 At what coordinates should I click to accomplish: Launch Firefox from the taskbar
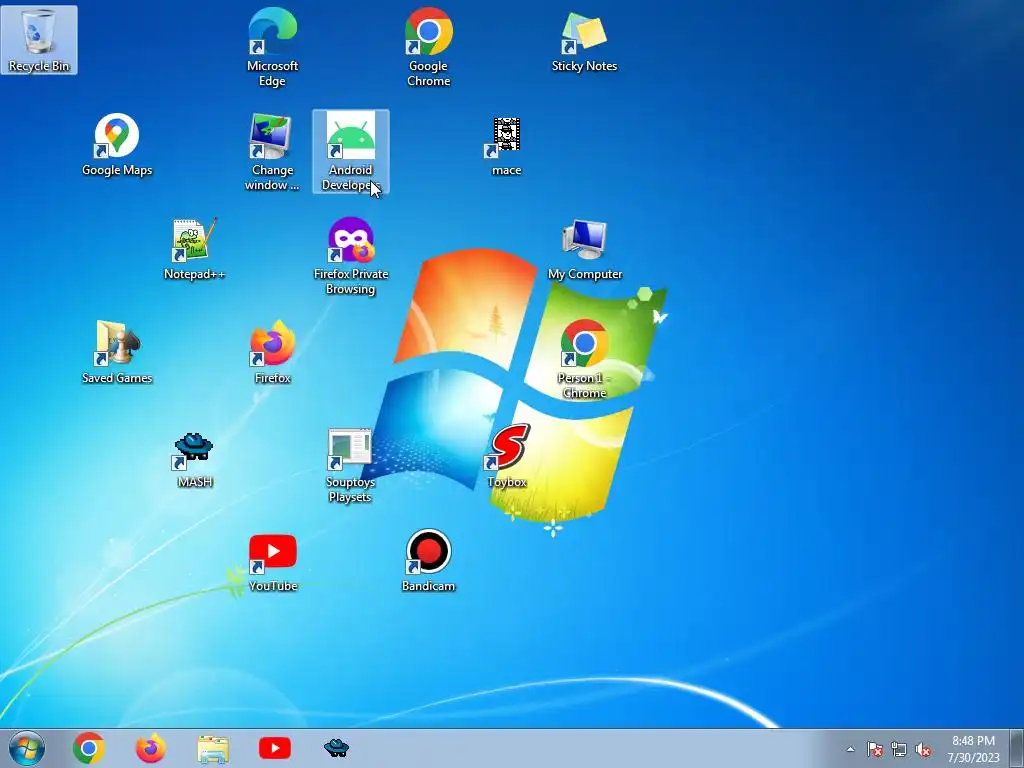pos(150,748)
